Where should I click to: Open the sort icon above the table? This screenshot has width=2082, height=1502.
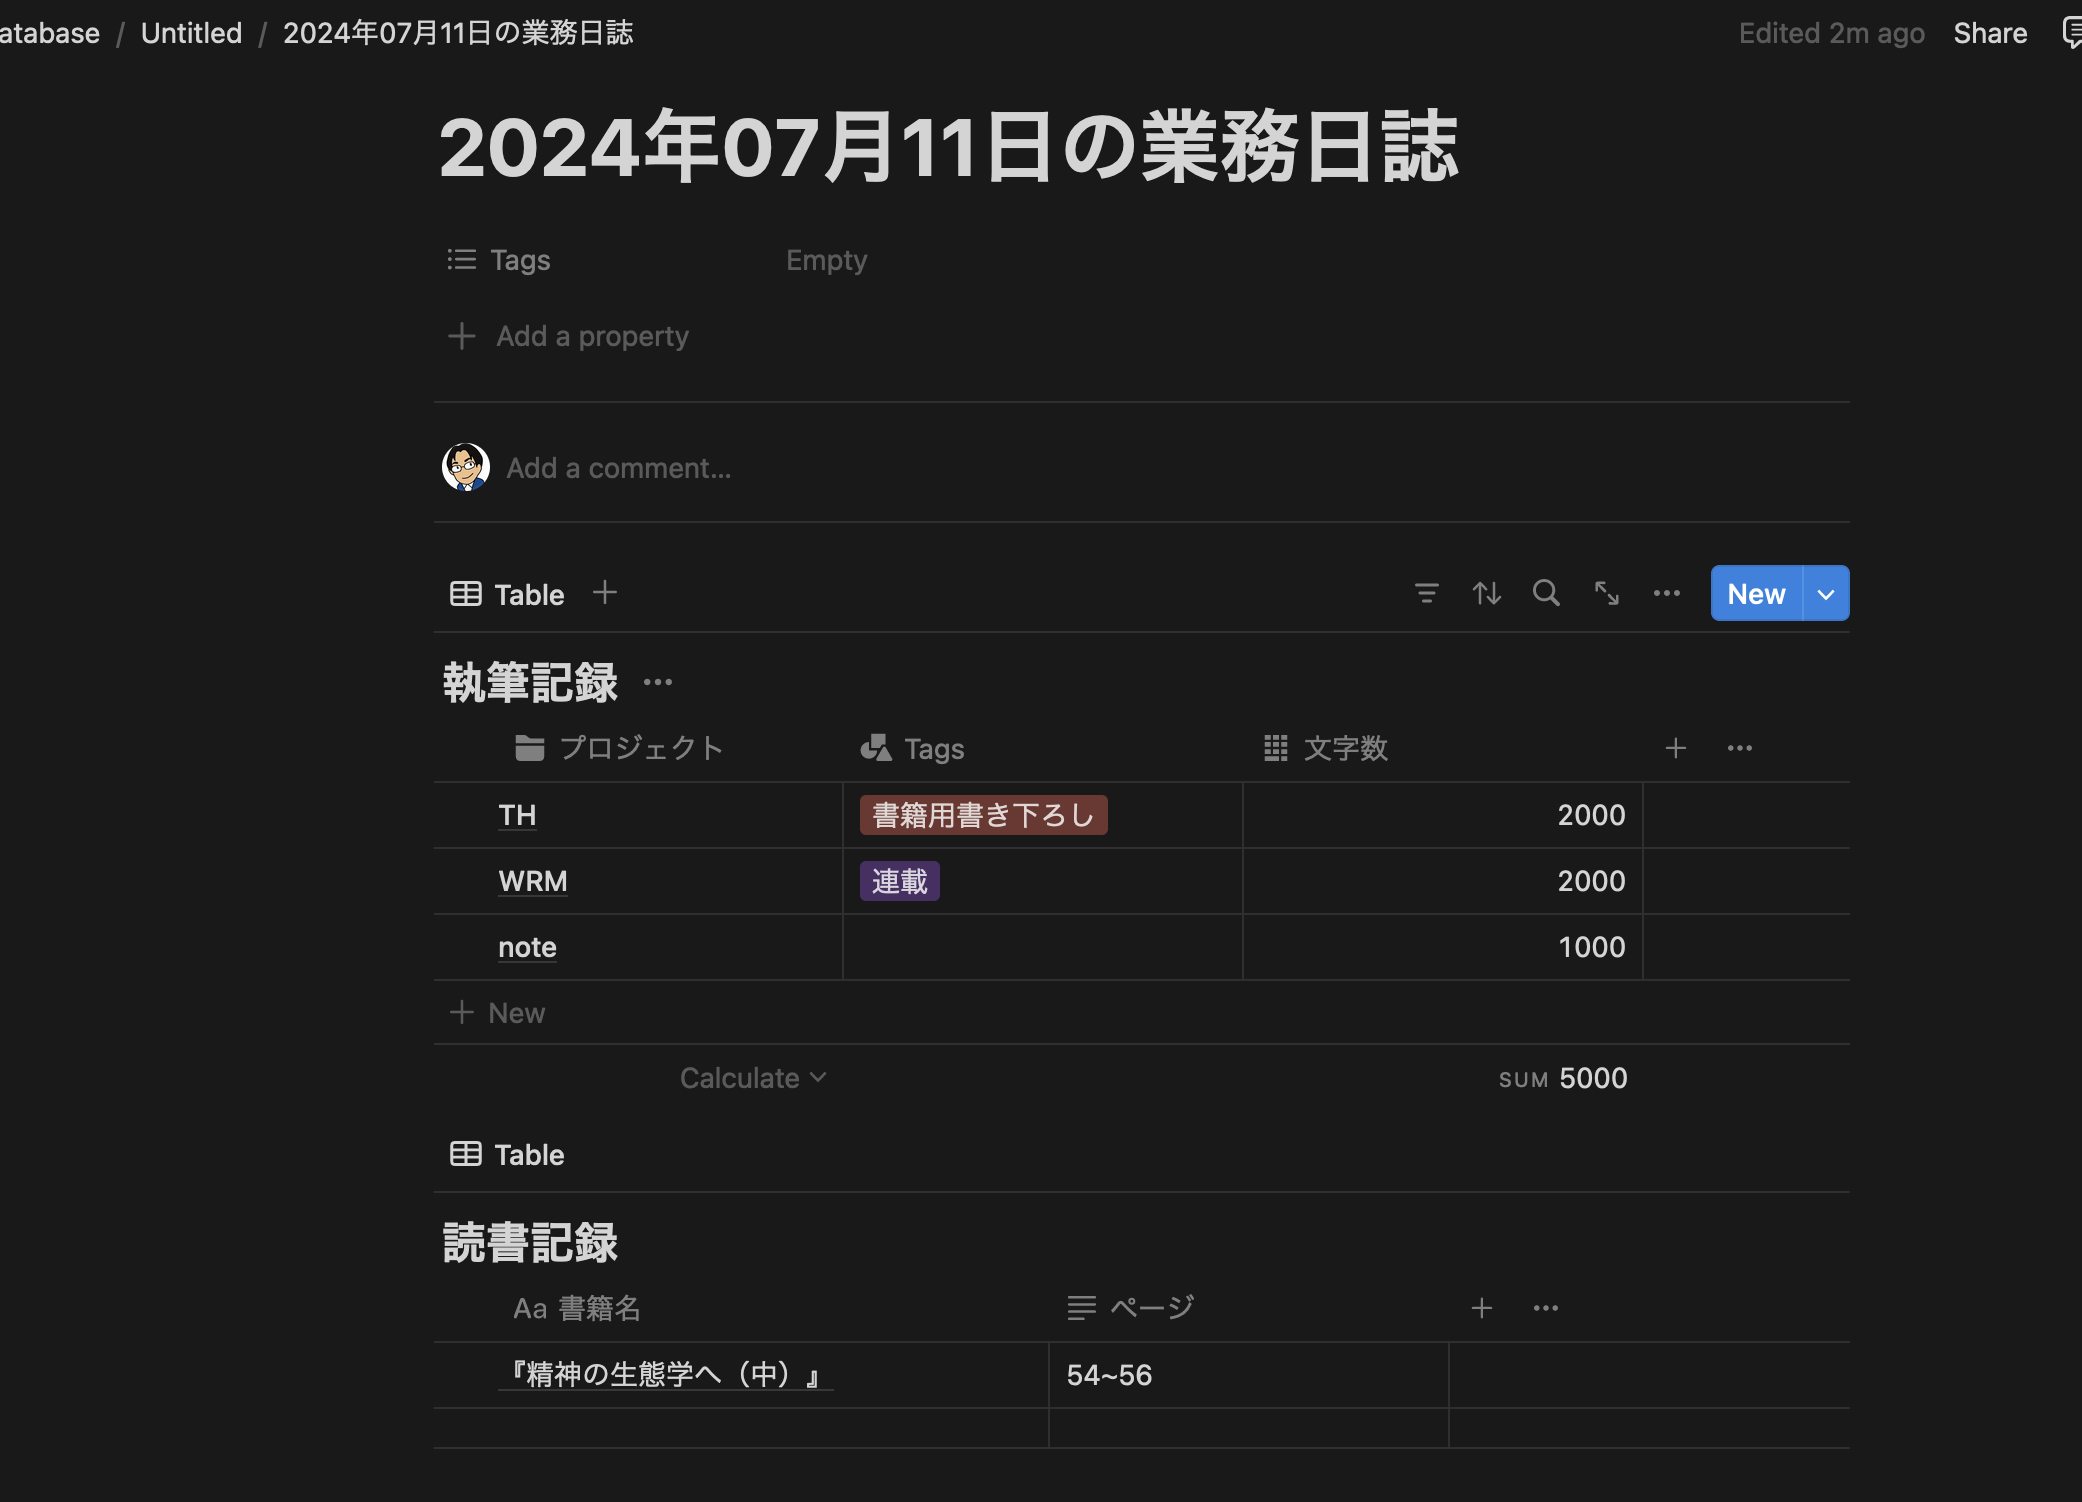[x=1487, y=593]
